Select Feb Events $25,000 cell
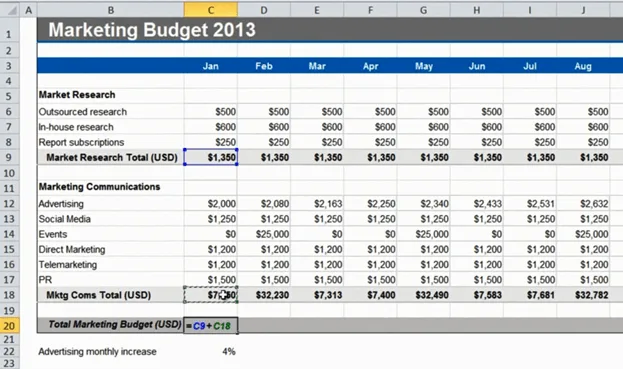 pos(264,234)
